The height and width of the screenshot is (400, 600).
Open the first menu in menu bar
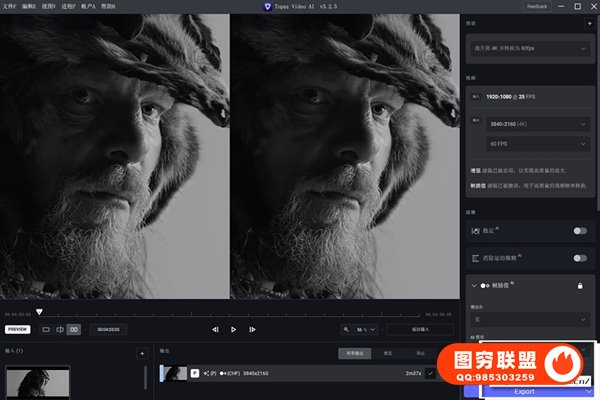point(10,6)
